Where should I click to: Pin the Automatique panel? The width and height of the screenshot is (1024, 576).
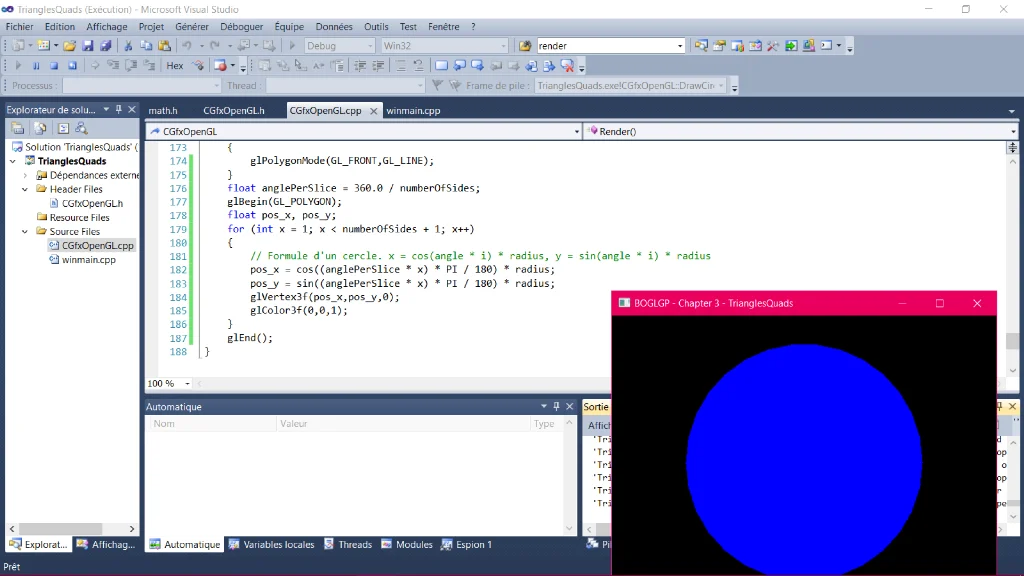coord(556,406)
